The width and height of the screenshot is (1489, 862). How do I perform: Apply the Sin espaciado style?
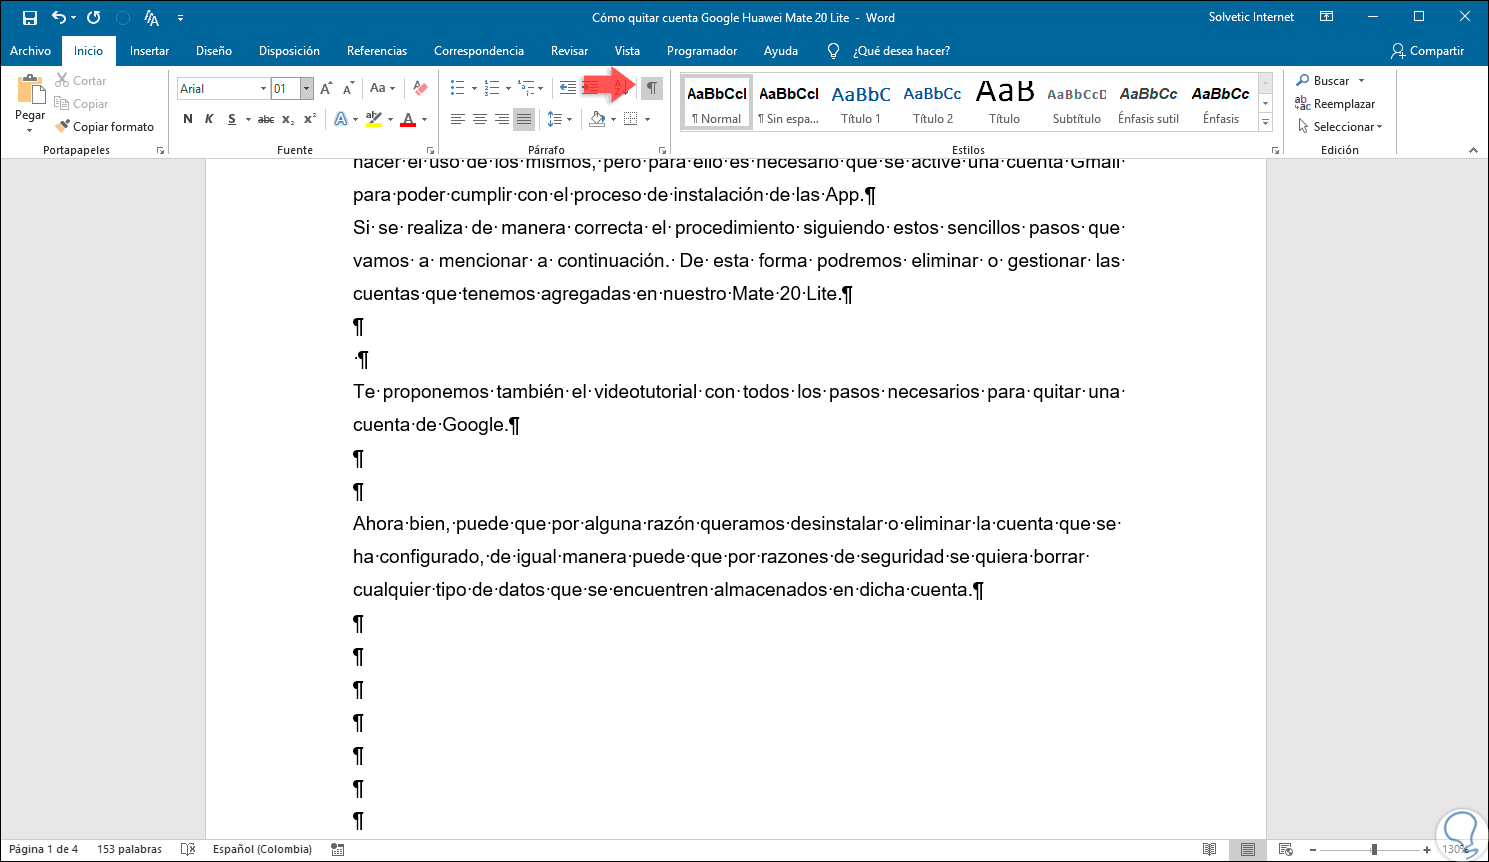click(x=789, y=102)
